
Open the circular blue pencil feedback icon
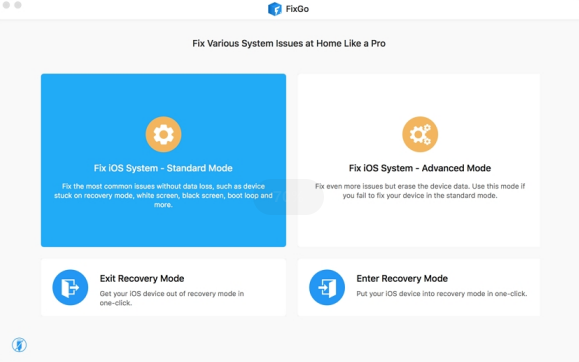pyautogui.click(x=19, y=345)
